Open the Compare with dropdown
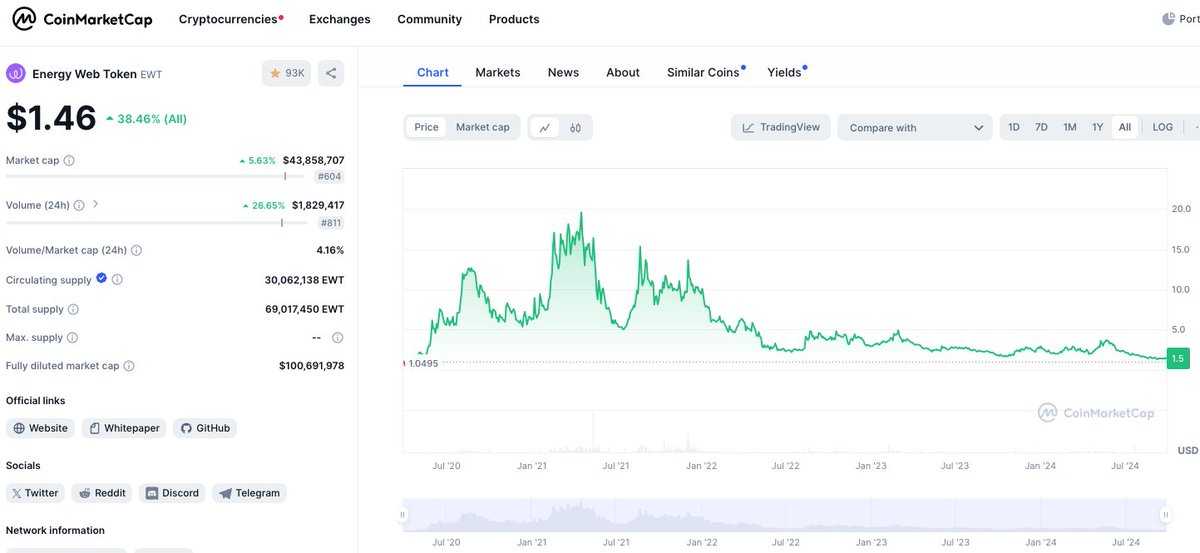The height and width of the screenshot is (553, 1200). click(915, 127)
